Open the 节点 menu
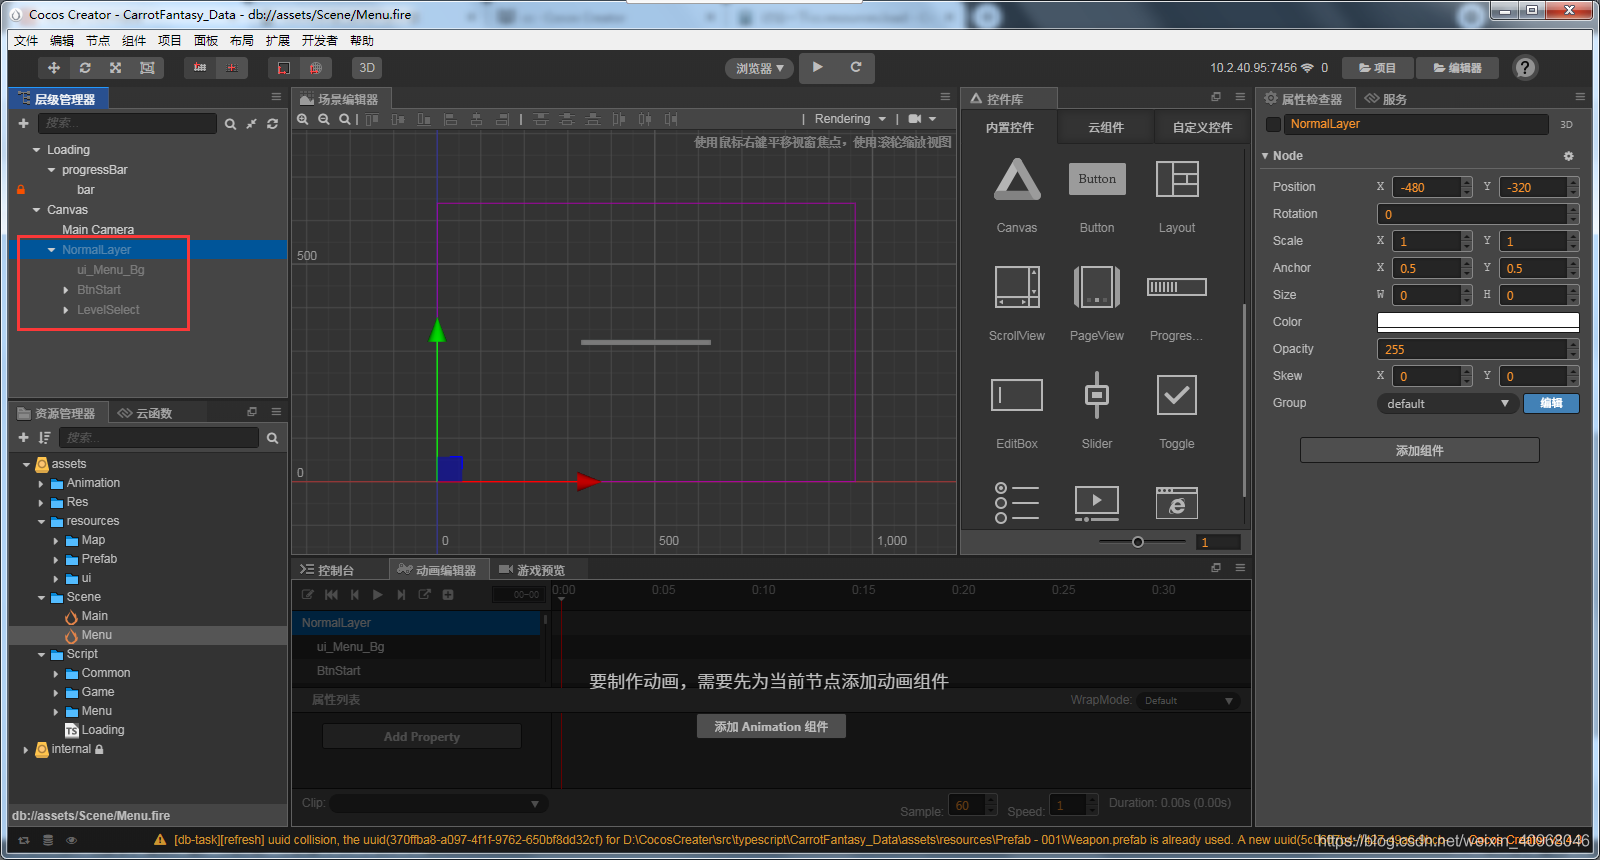This screenshot has height=860, width=1600. tap(98, 41)
